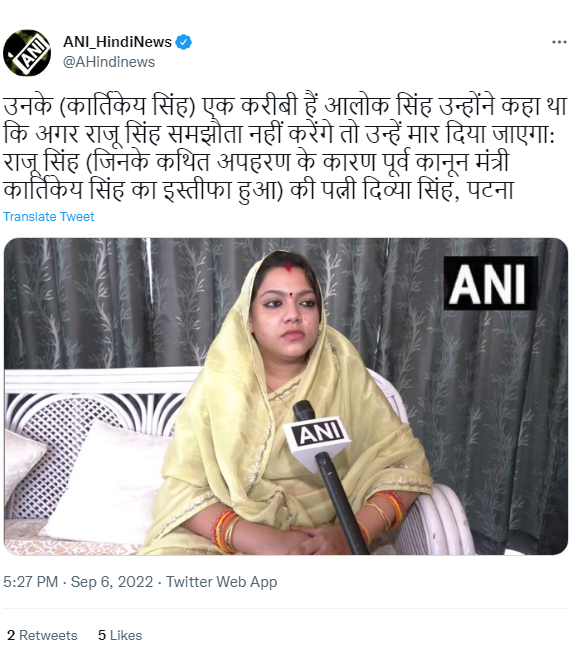Open the 5:27 PM timestamp link
Image resolution: width=583 pixels, height=658 pixels.
coord(31,582)
